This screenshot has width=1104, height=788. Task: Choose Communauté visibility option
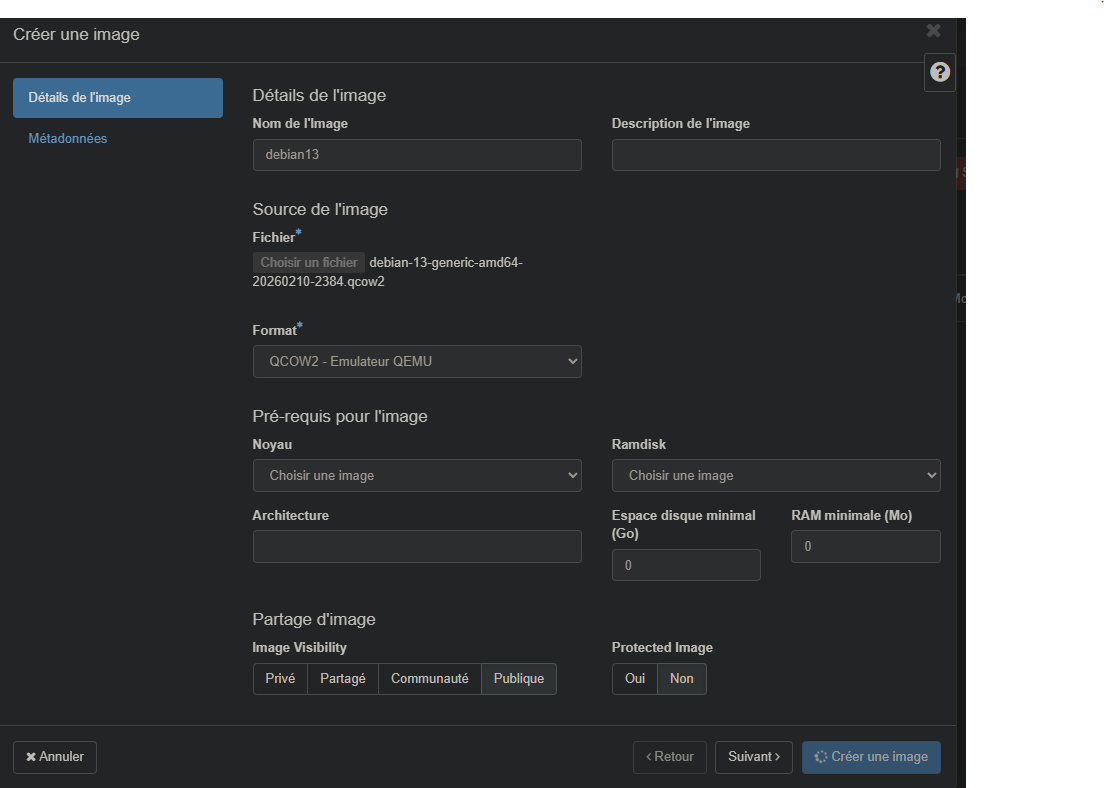pos(429,678)
